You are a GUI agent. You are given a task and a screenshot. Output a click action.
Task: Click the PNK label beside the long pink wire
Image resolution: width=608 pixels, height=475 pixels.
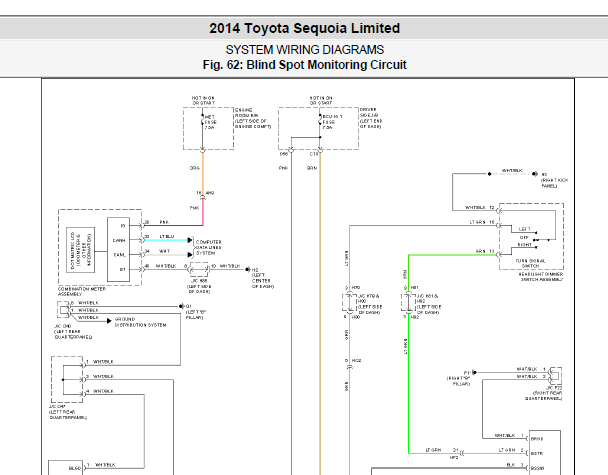point(283,168)
